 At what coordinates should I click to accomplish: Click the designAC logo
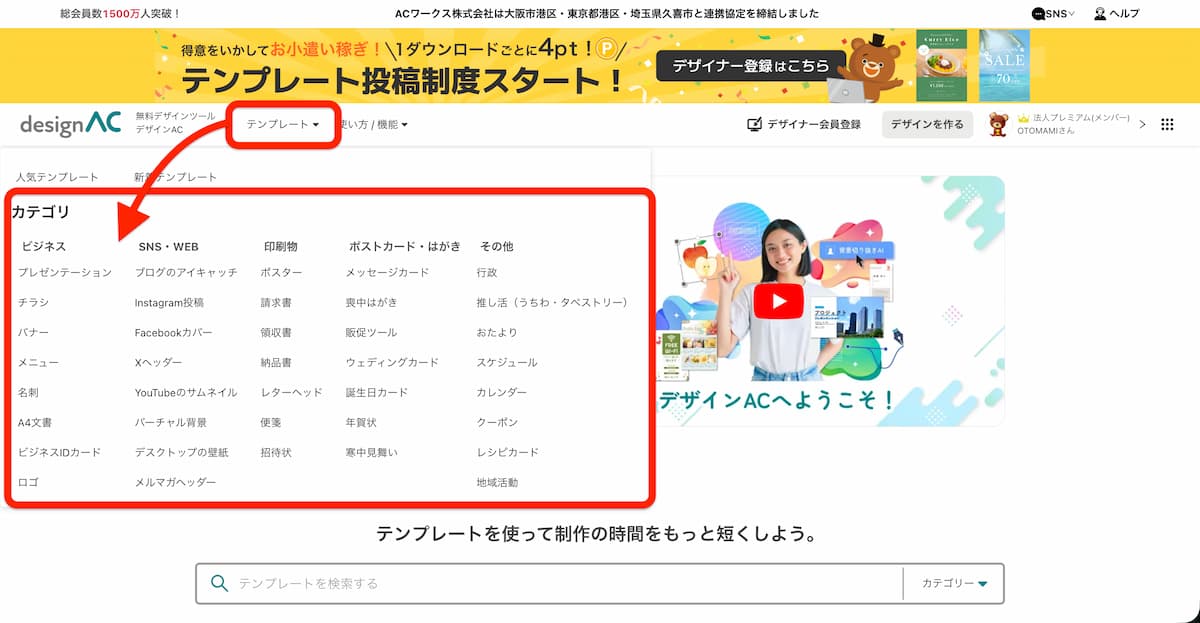(70, 124)
